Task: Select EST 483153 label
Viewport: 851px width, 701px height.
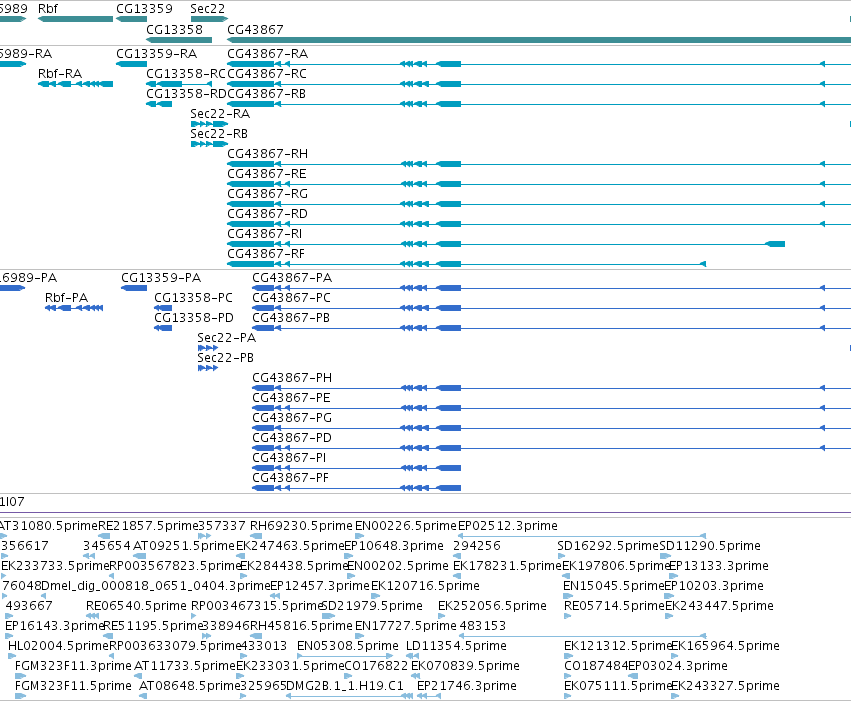Action: [x=483, y=626]
